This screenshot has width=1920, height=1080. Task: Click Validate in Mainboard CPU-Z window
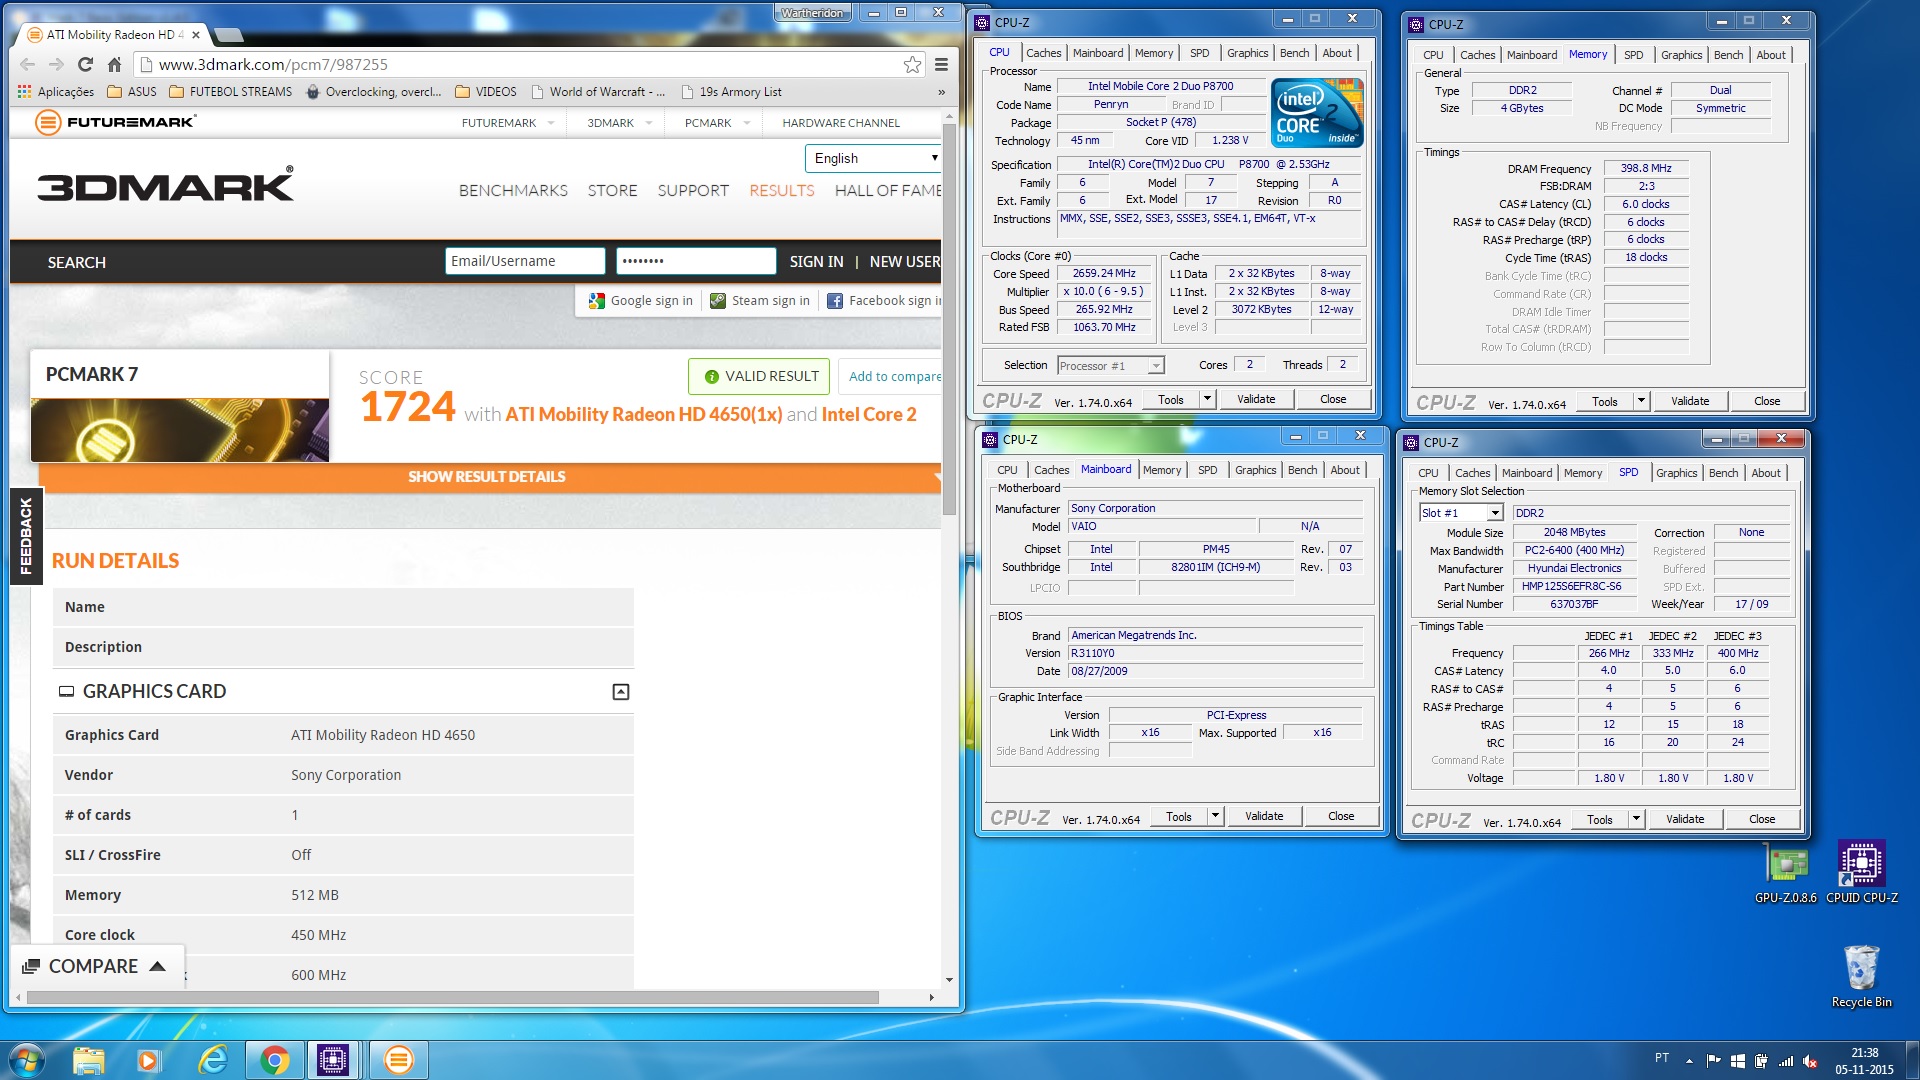pyautogui.click(x=1263, y=817)
